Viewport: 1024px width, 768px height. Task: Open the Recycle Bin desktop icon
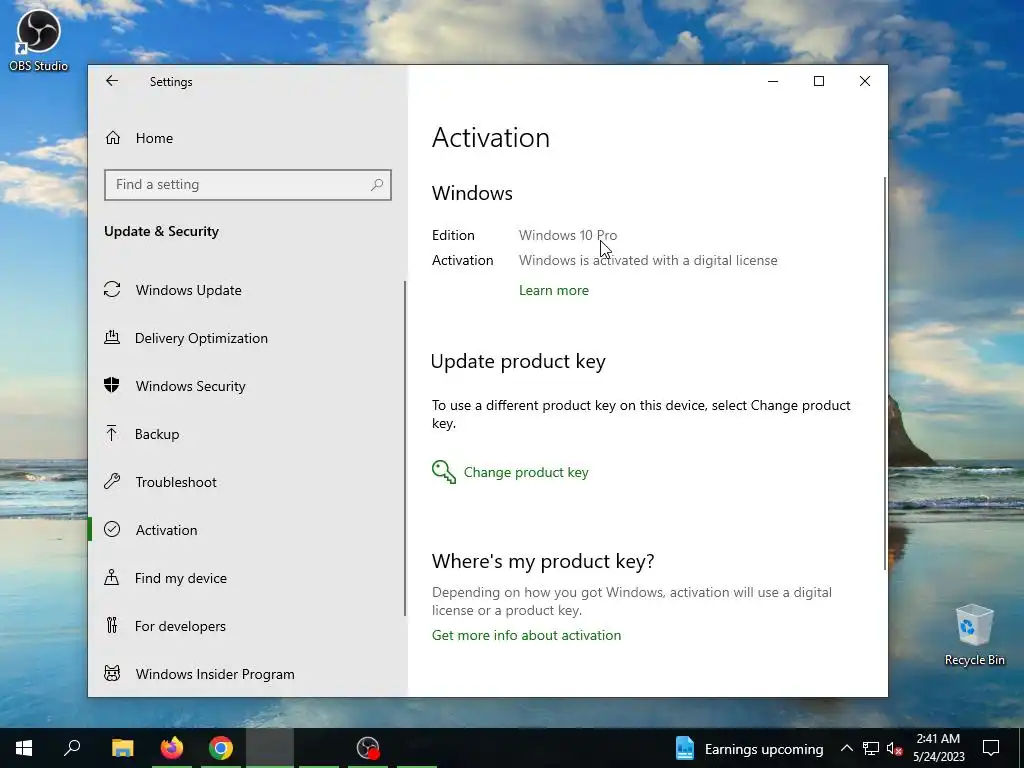point(974,635)
